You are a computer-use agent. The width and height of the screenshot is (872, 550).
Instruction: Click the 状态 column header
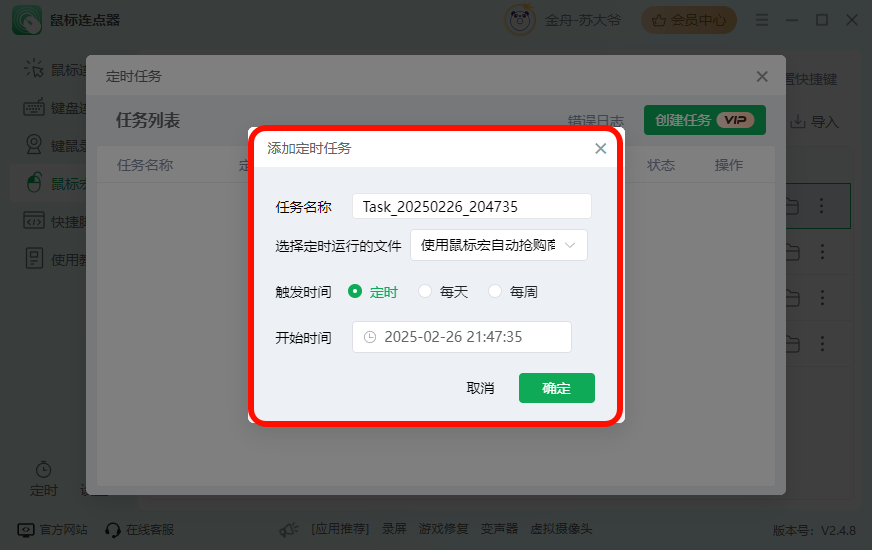pyautogui.click(x=661, y=165)
